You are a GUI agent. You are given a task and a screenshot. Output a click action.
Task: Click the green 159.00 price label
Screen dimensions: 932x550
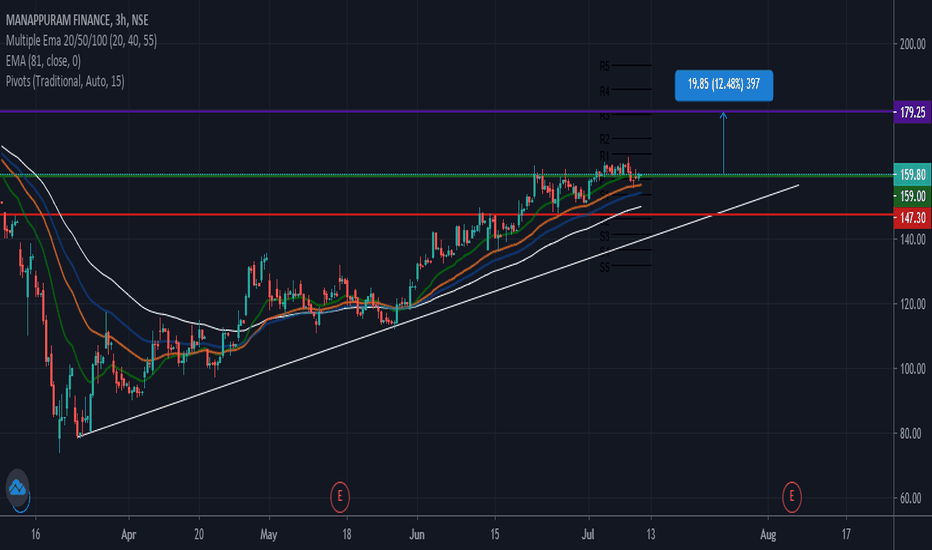pyautogui.click(x=912, y=196)
